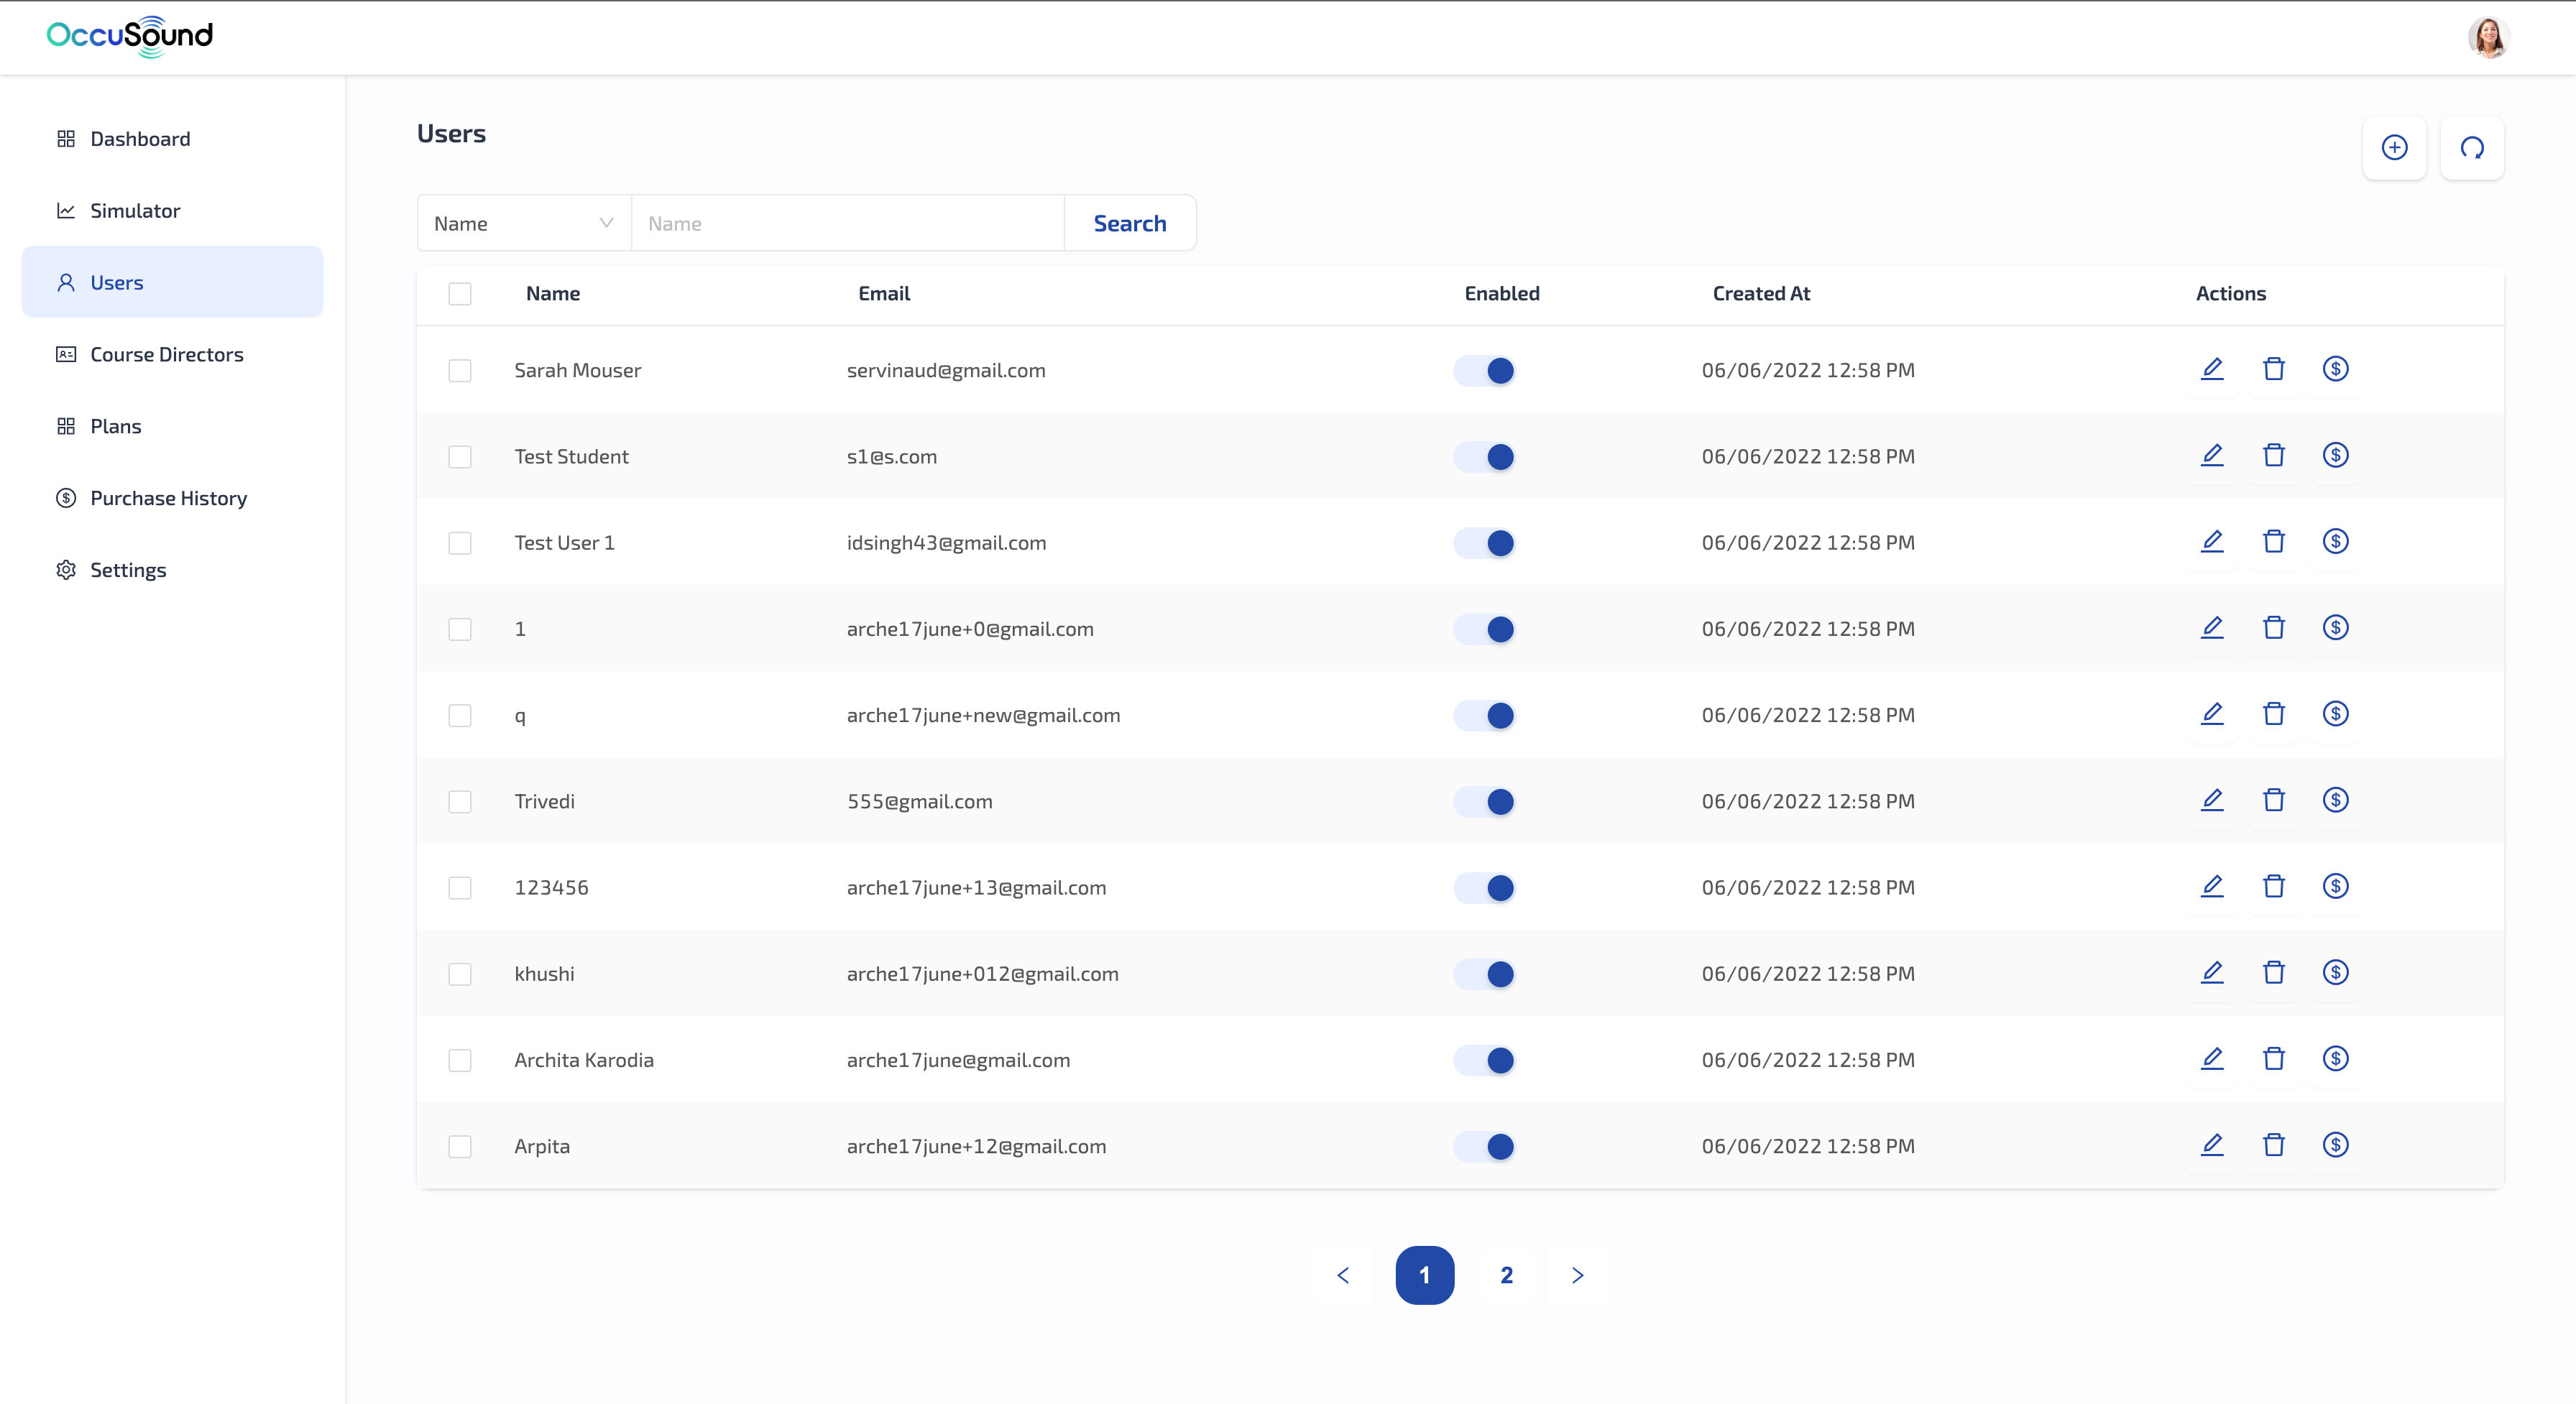Image resolution: width=2576 pixels, height=1404 pixels.
Task: Delete Arpita user
Action: pos(2274,1144)
